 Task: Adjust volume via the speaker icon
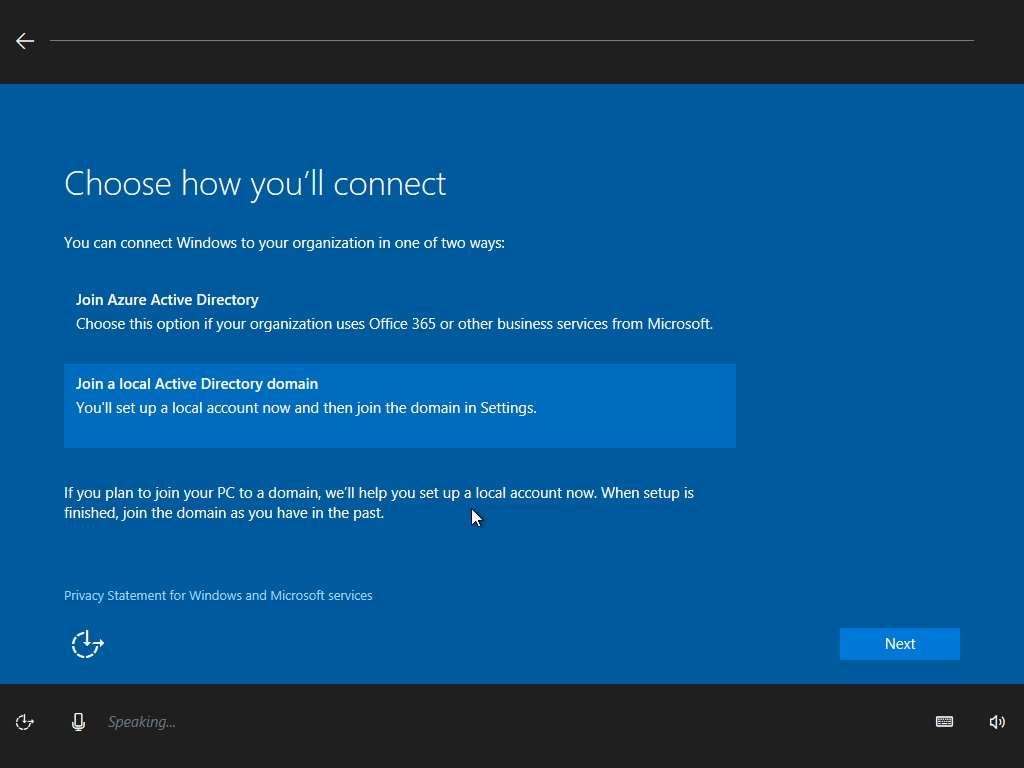pyautogui.click(x=997, y=722)
